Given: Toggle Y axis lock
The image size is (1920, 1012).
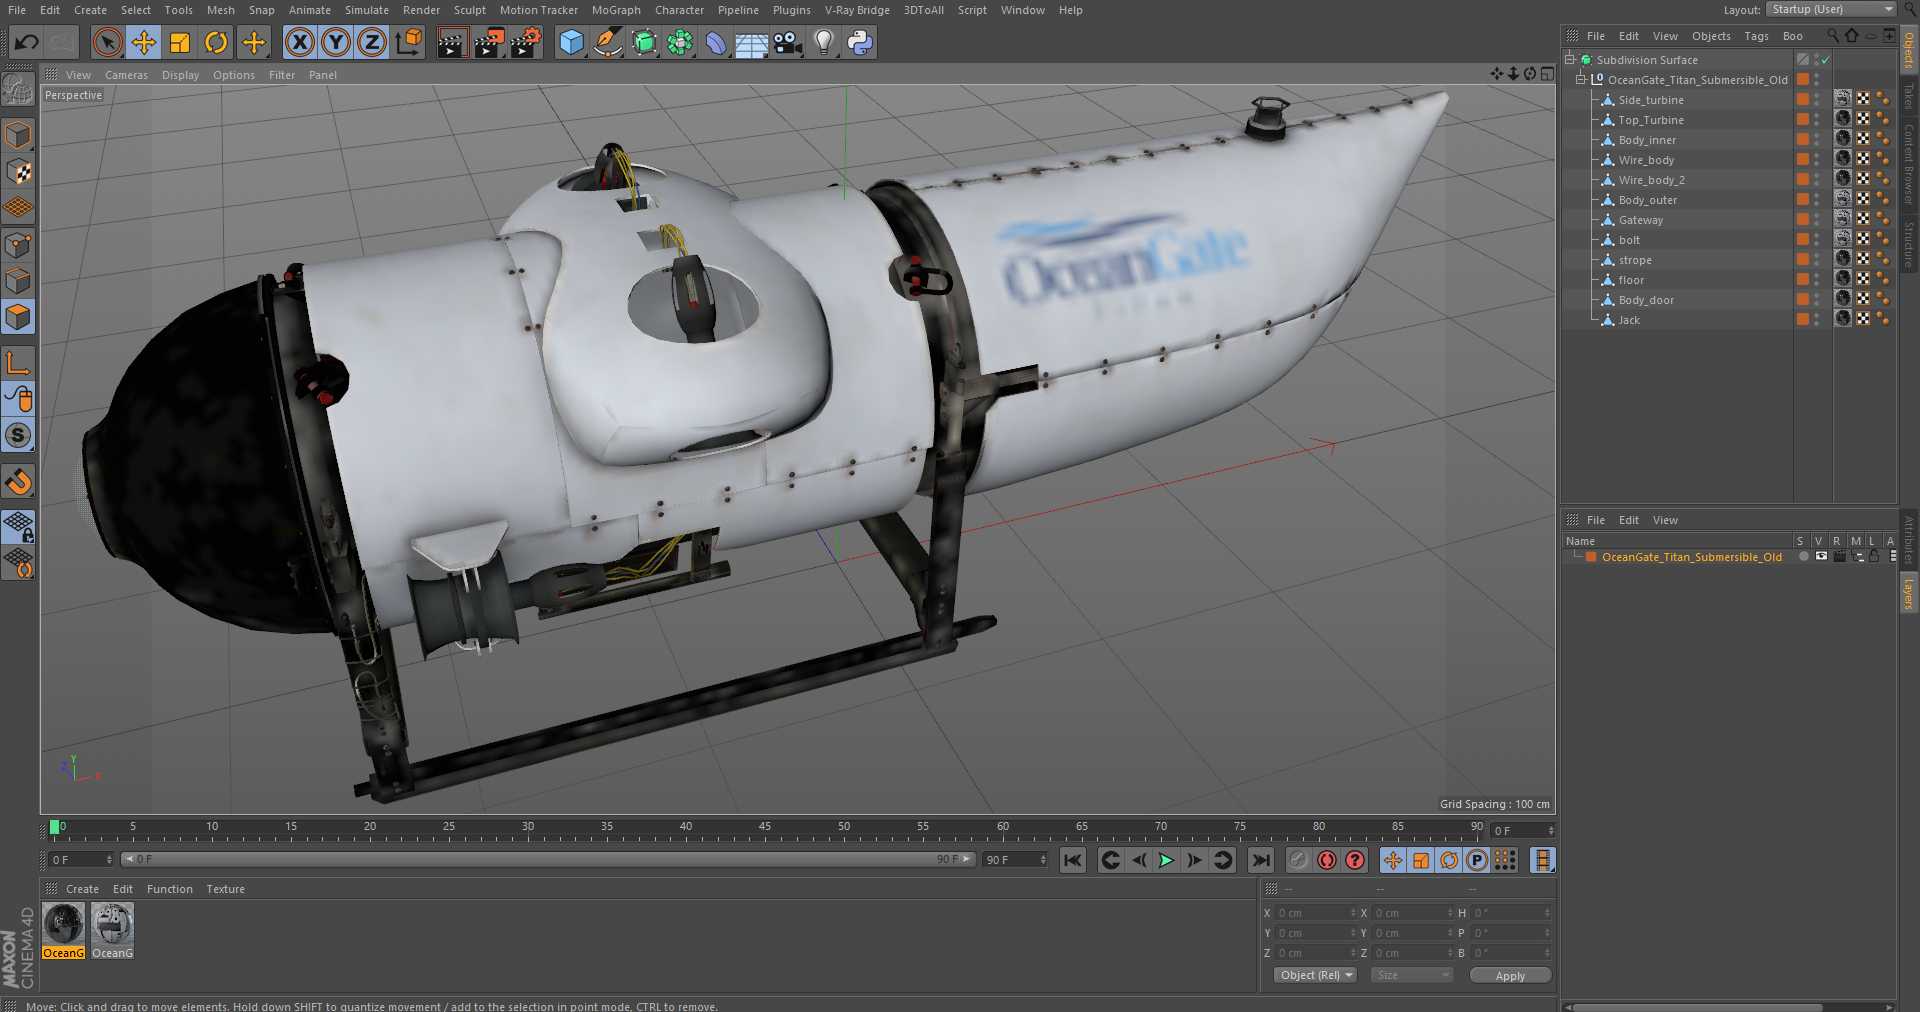Looking at the screenshot, I should point(336,42).
